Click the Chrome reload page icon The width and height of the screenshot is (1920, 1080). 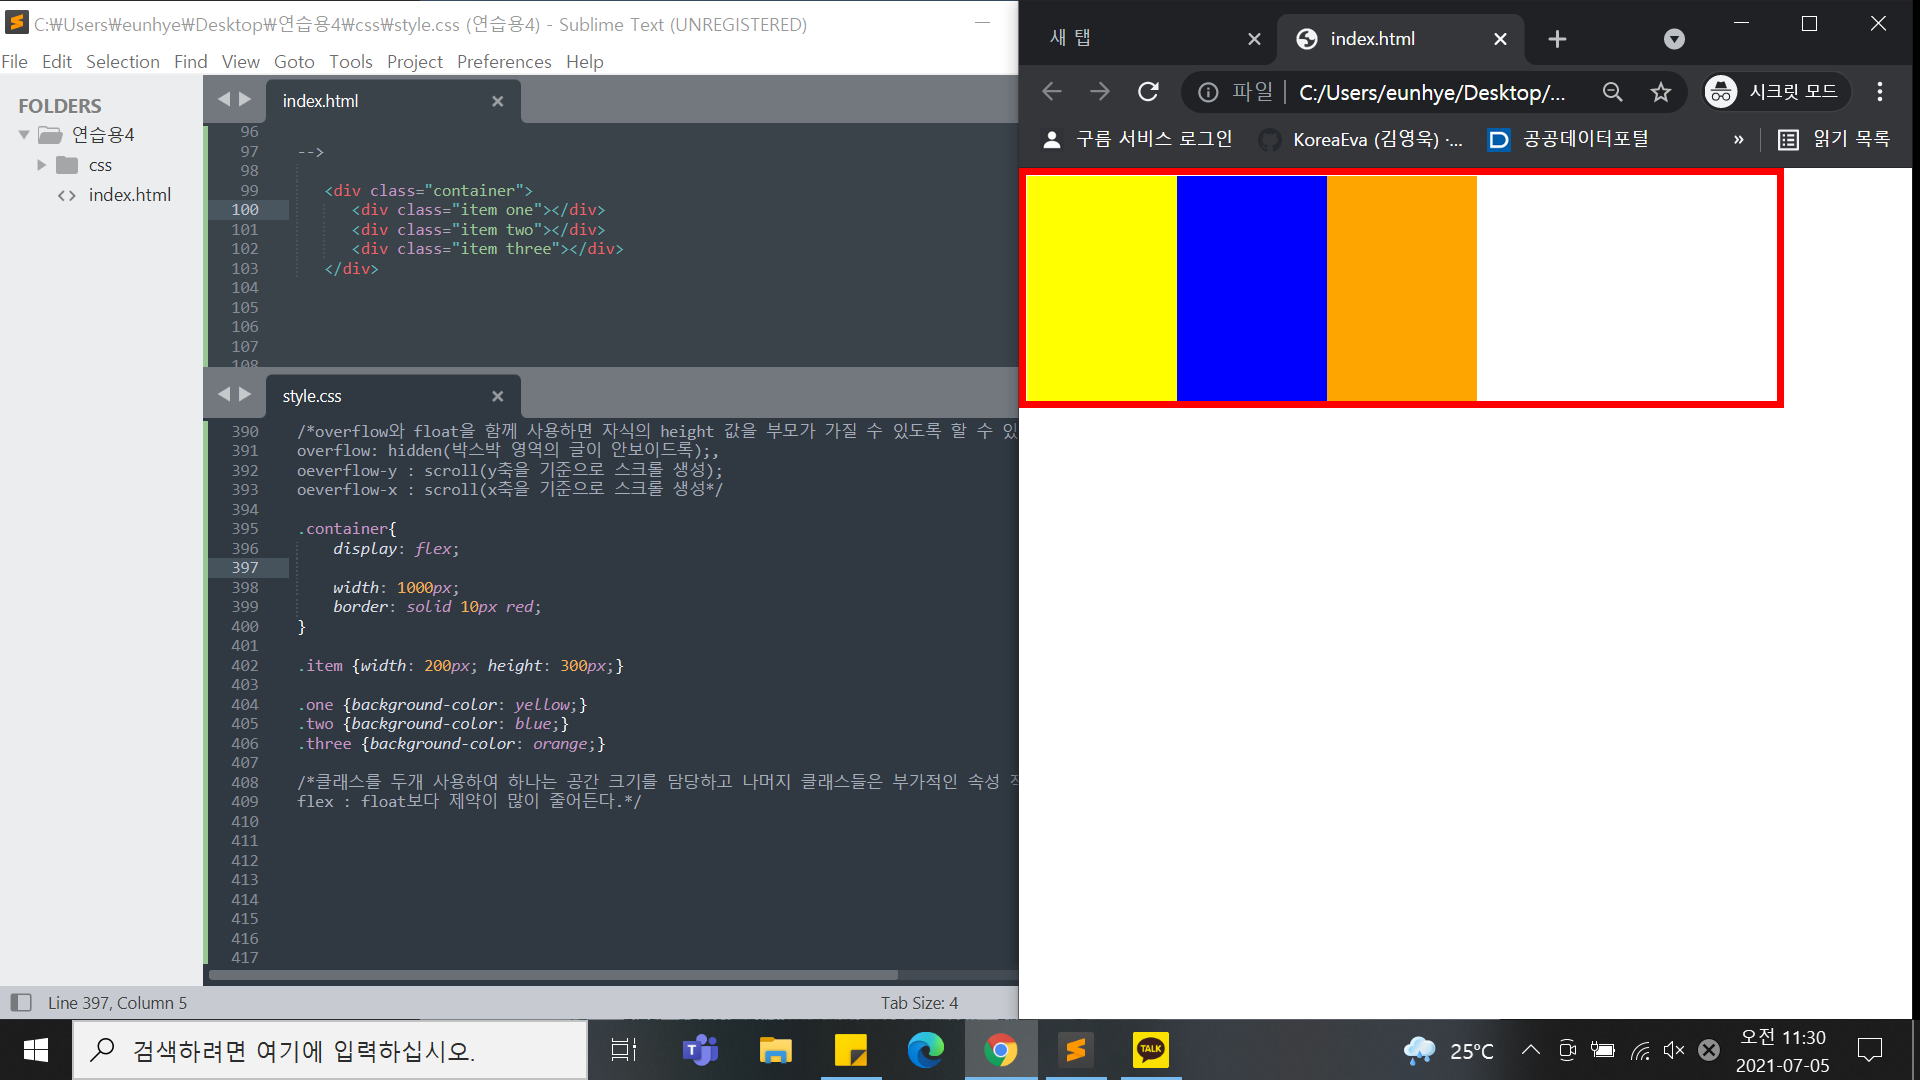[1148, 92]
